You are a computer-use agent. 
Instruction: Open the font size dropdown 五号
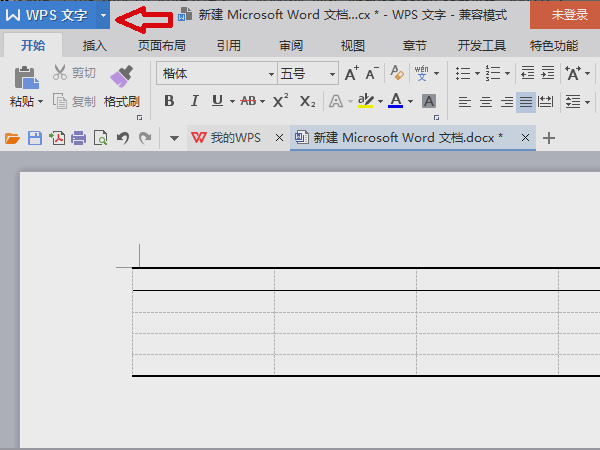332,74
